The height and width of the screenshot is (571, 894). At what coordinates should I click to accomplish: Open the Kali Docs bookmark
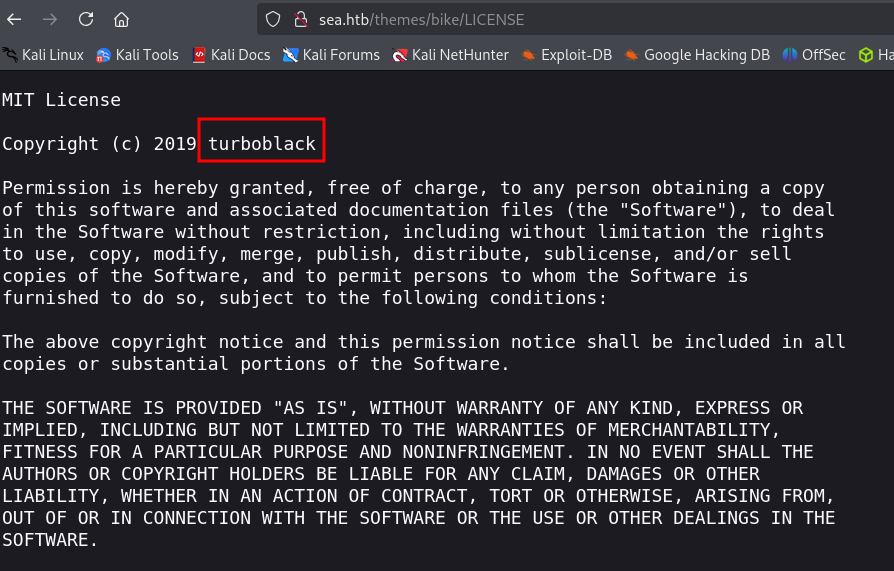[x=231, y=55]
